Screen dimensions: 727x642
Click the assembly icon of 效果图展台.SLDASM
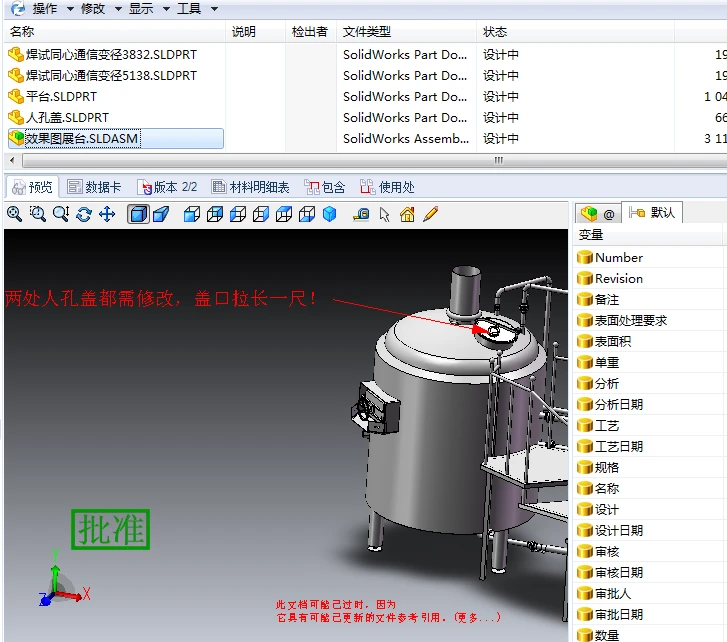[16, 138]
